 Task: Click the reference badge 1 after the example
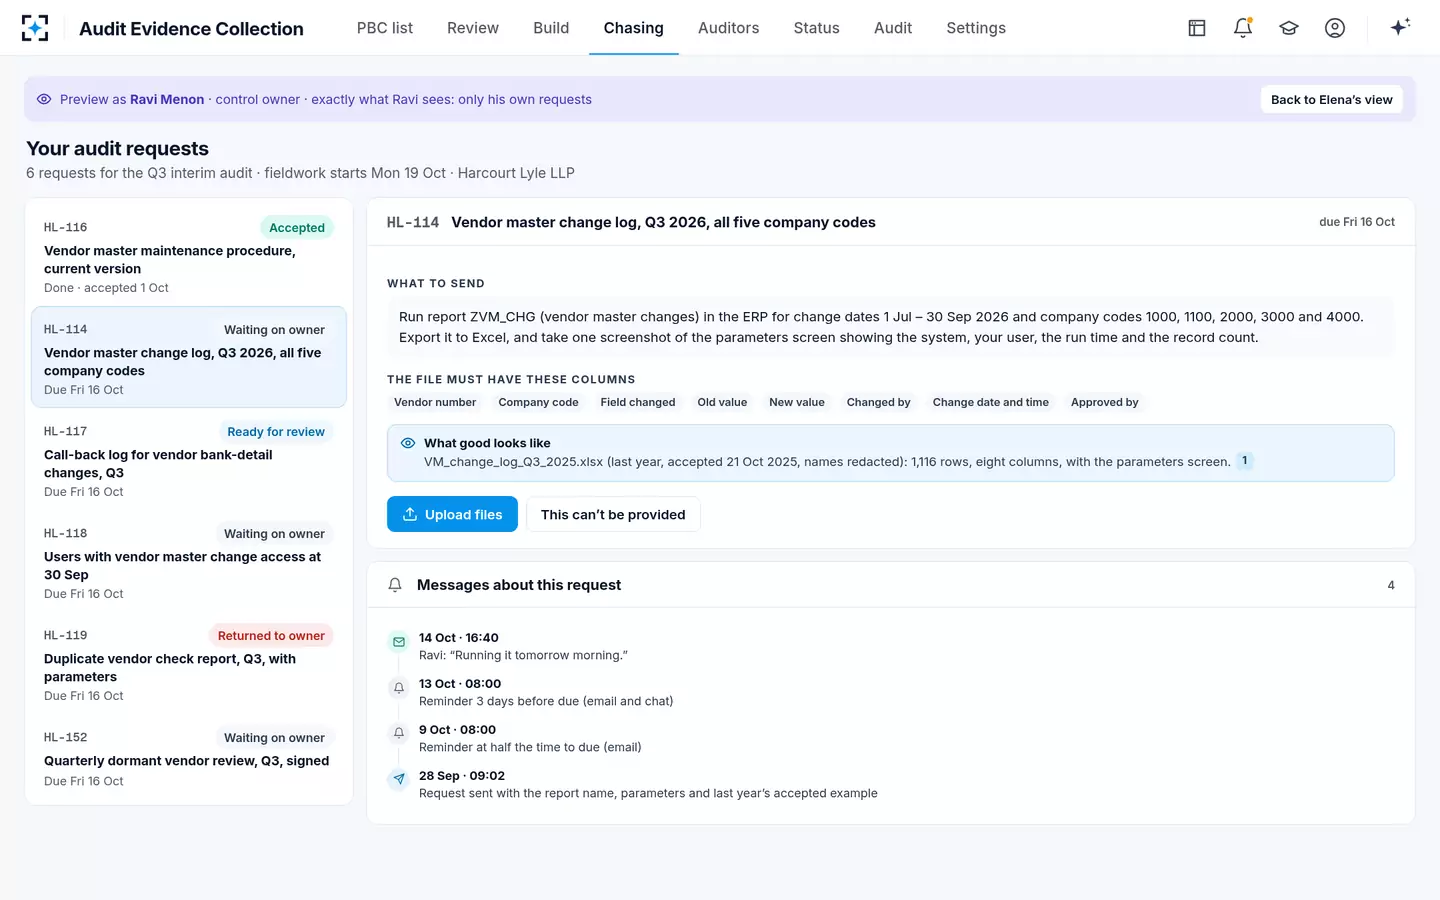1244,461
